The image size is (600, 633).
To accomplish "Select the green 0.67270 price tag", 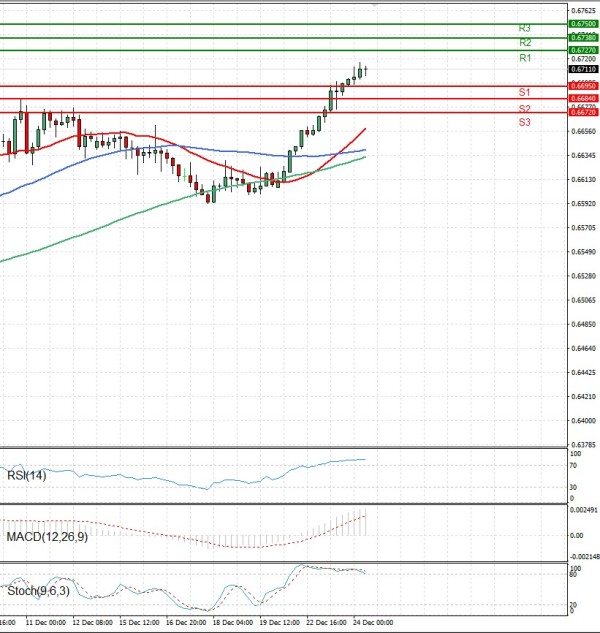I will point(583,49).
